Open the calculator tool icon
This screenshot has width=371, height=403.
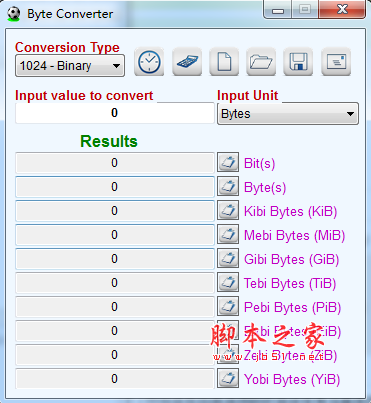coord(187,62)
